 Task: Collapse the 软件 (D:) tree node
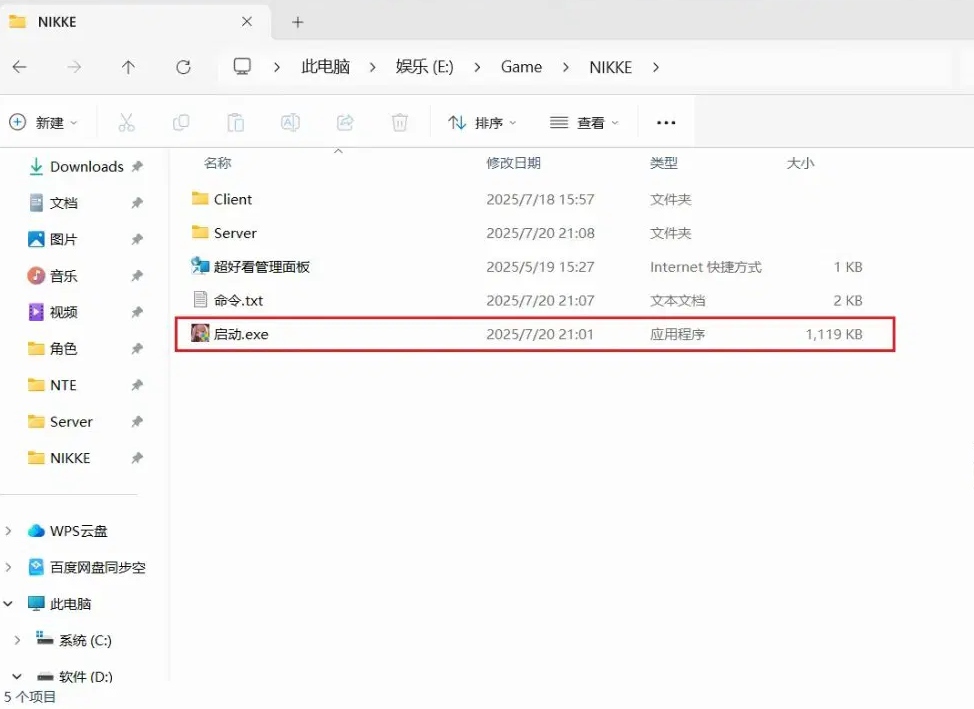tap(17, 677)
